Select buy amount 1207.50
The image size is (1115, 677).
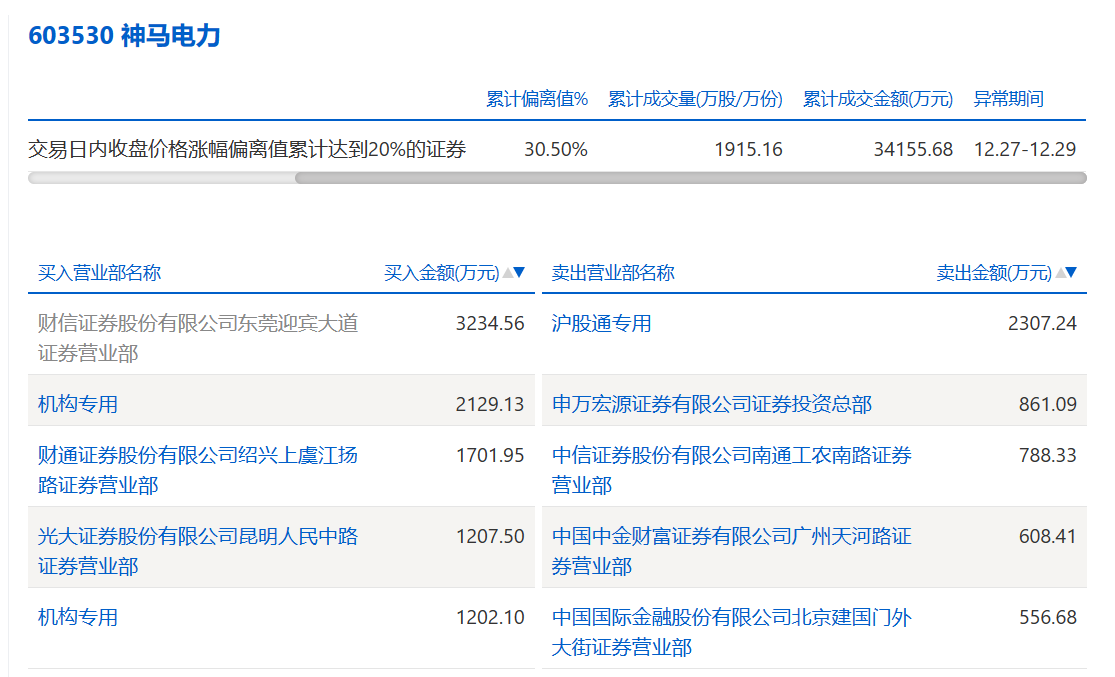coord(490,536)
